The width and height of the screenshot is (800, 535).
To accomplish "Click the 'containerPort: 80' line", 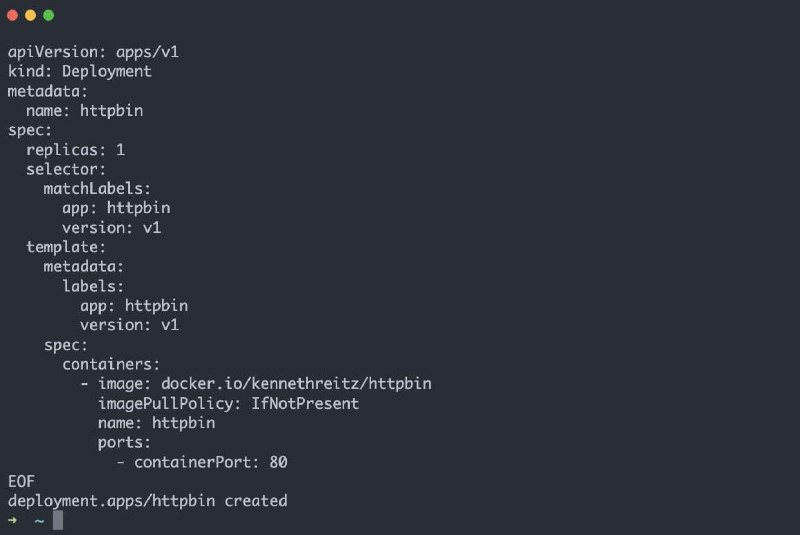I will pos(211,462).
